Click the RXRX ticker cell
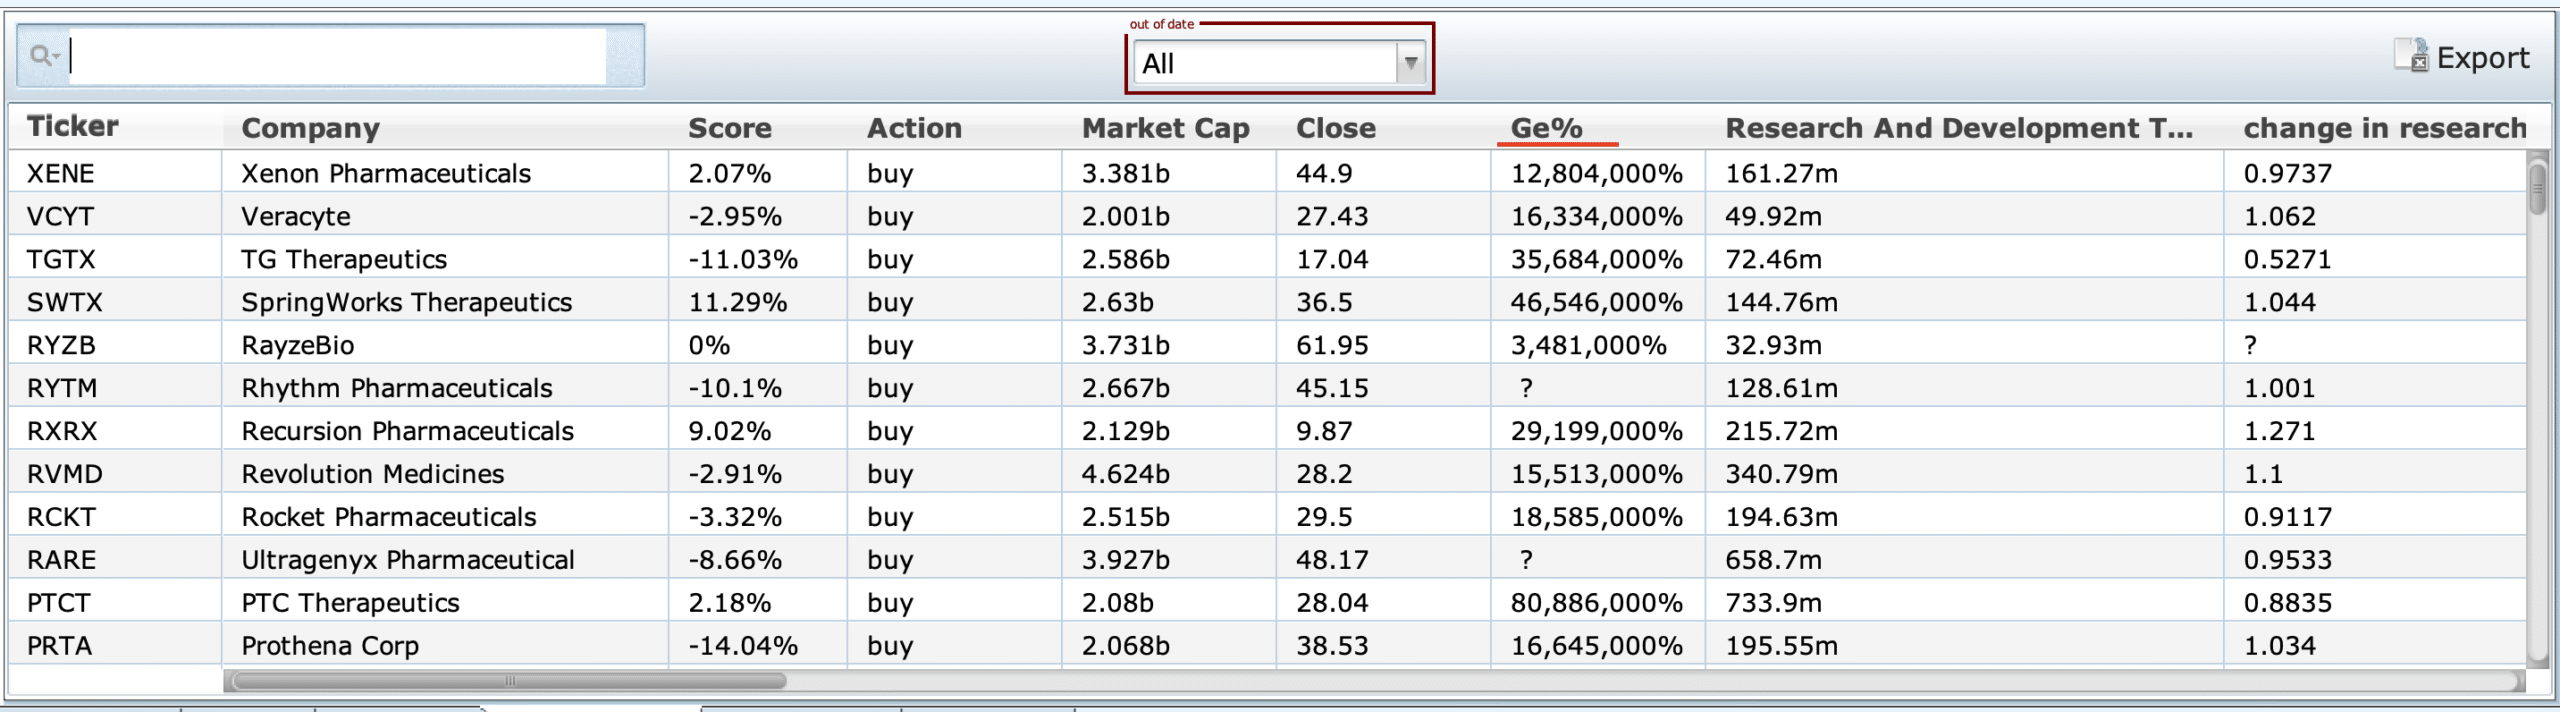Image resolution: width=2560 pixels, height=712 pixels. [62, 431]
